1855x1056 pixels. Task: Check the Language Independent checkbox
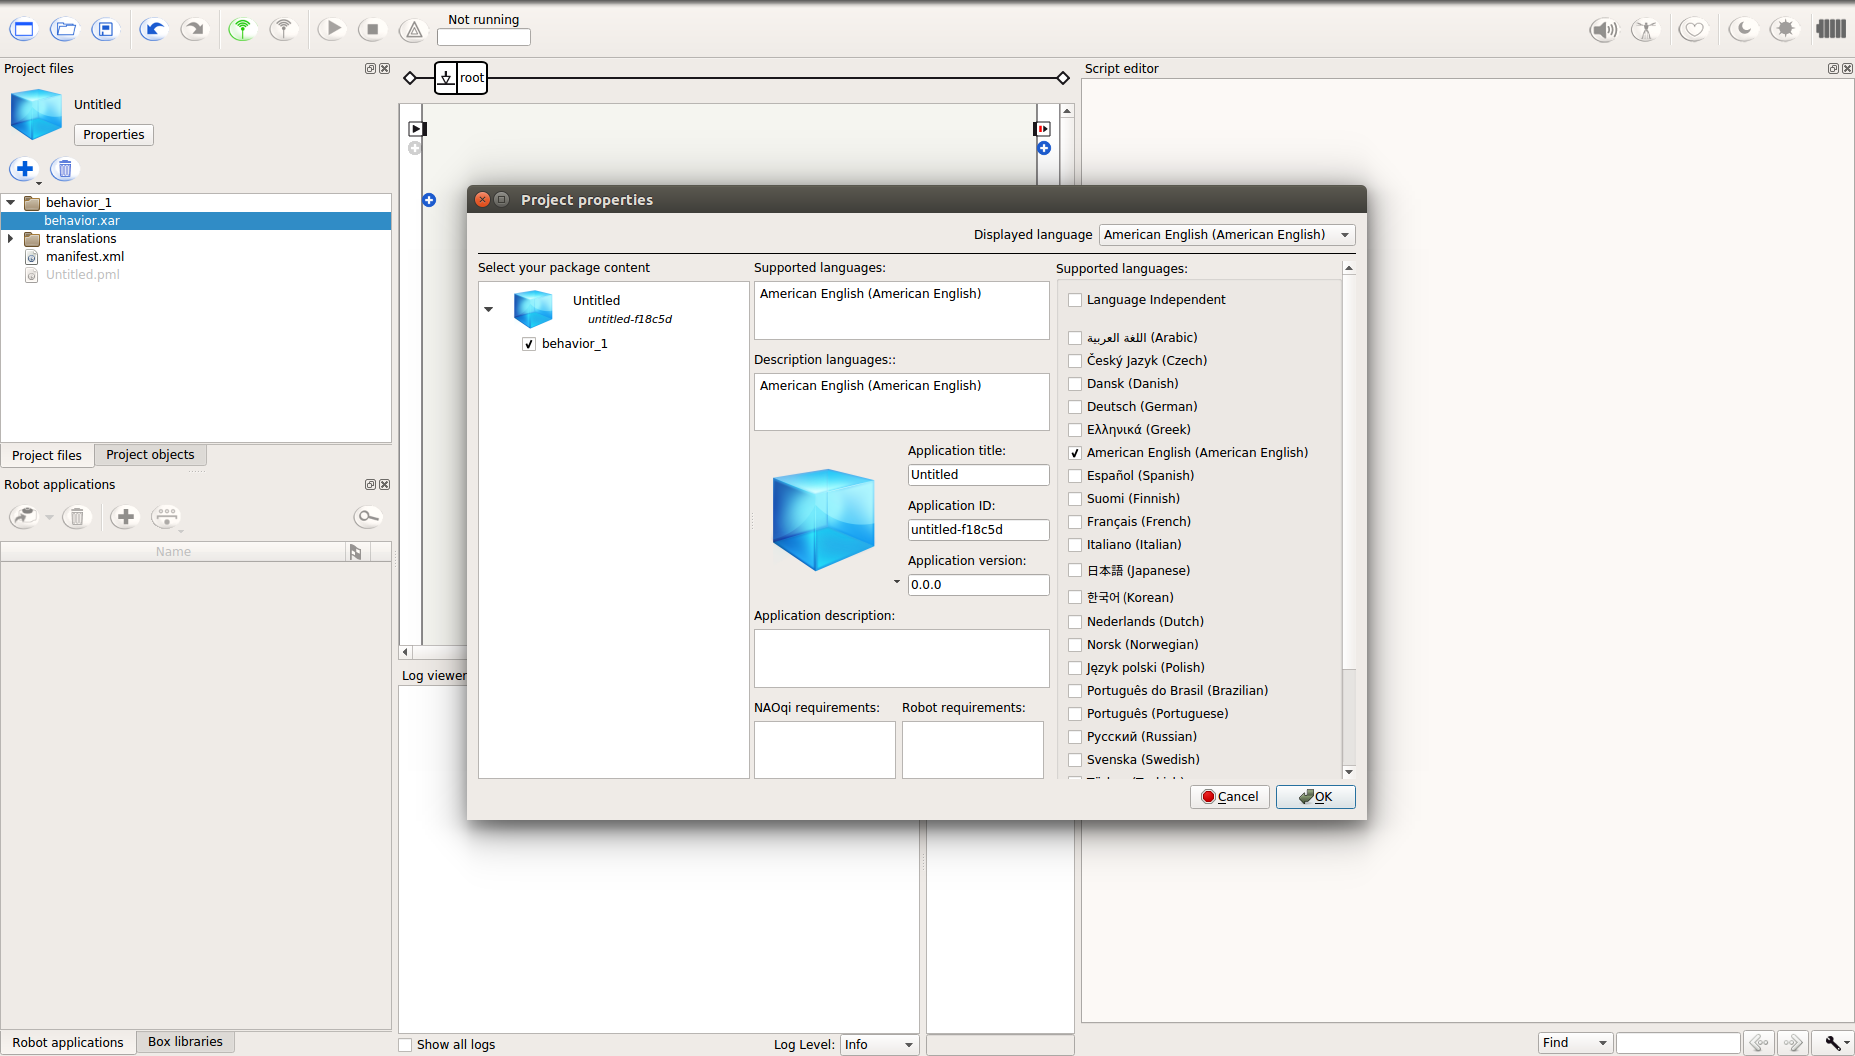[1075, 300]
